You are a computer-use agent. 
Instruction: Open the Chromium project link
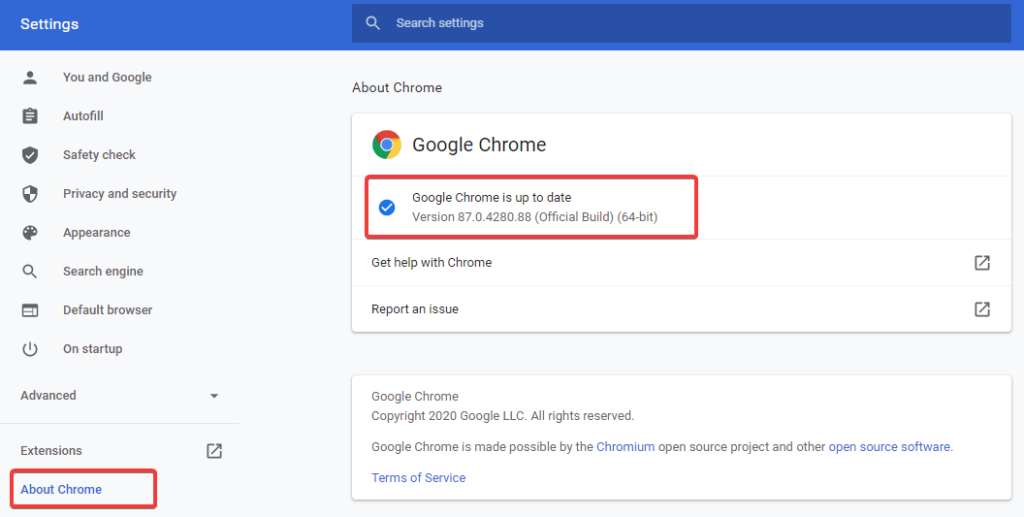click(625, 447)
